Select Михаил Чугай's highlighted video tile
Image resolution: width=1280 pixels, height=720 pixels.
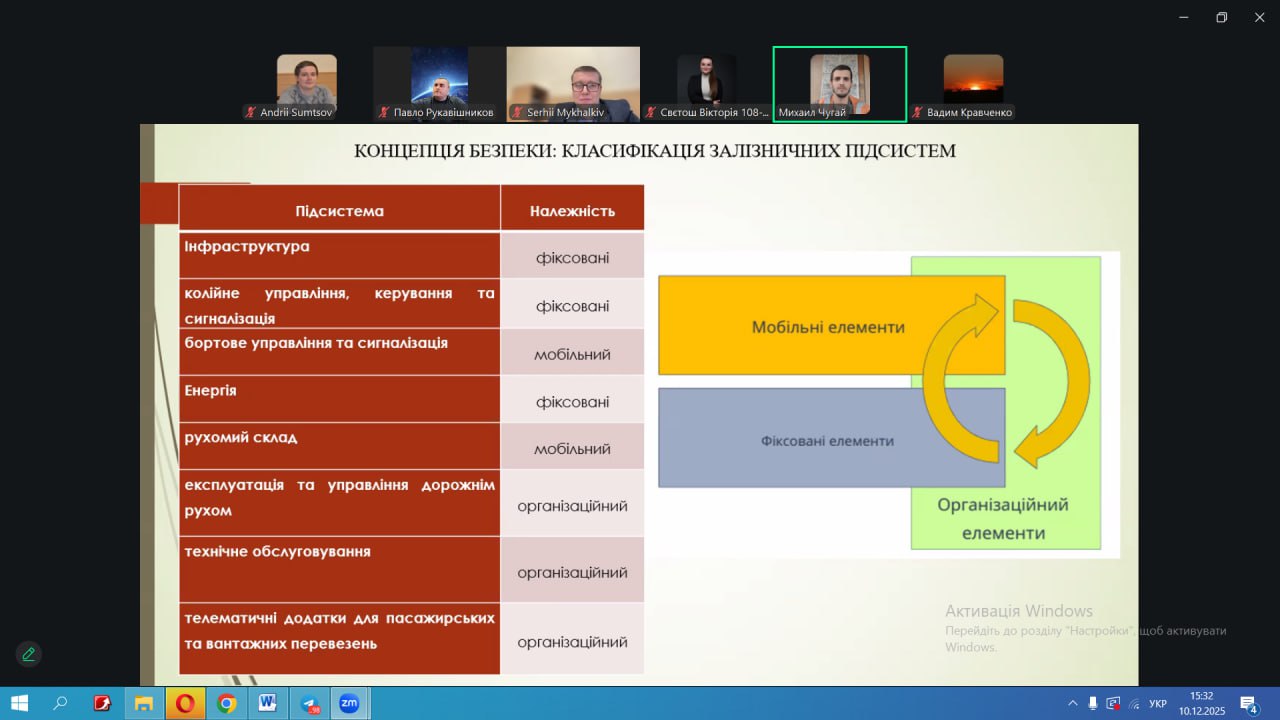coord(839,84)
